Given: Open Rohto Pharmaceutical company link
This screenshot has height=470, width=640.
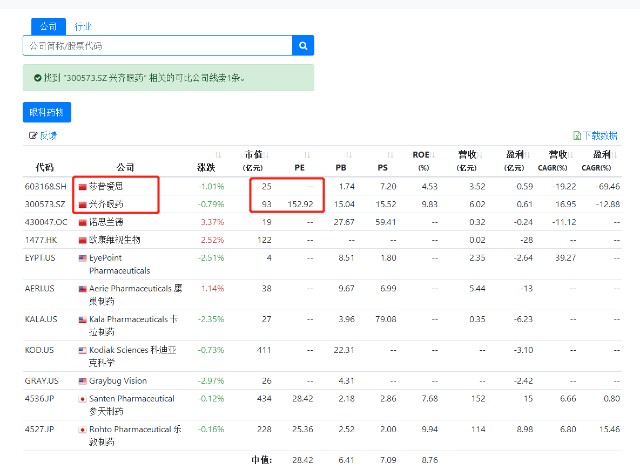Looking at the screenshot, I should coord(135,435).
